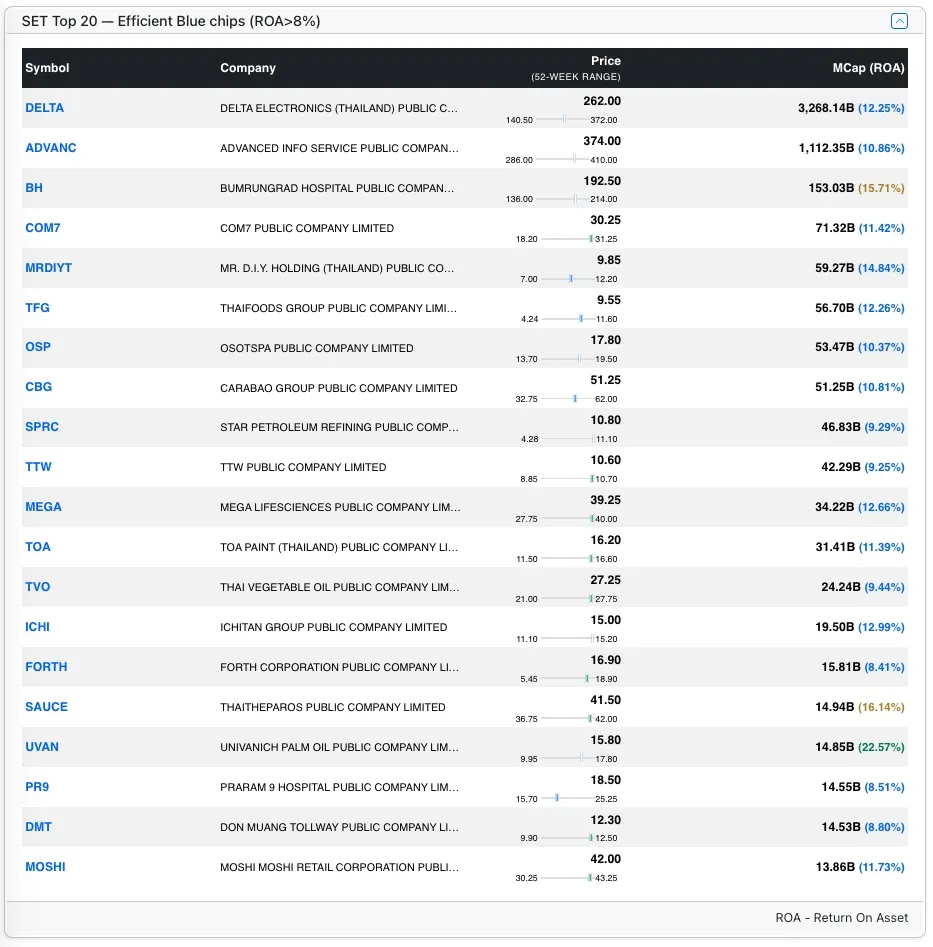Viewport: 933px width, 947px height.
Task: Click the MCap (ROA) column header
Action: click(868, 68)
